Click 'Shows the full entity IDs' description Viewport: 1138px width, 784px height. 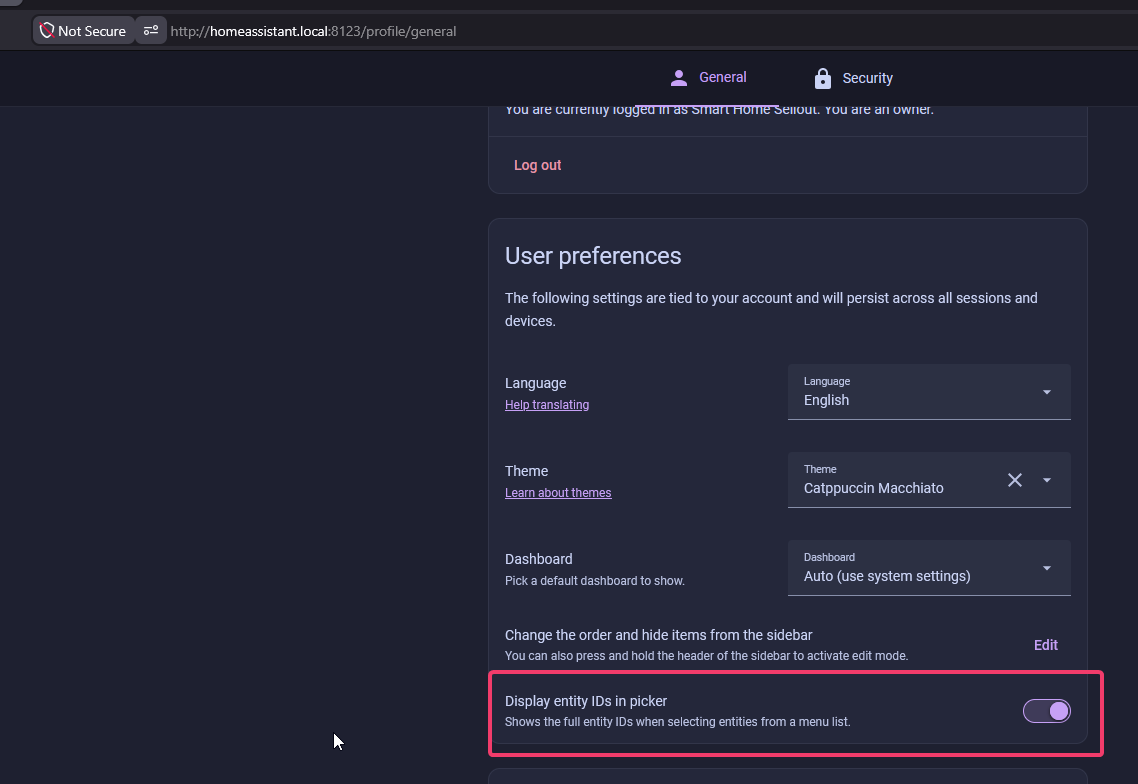point(677,722)
